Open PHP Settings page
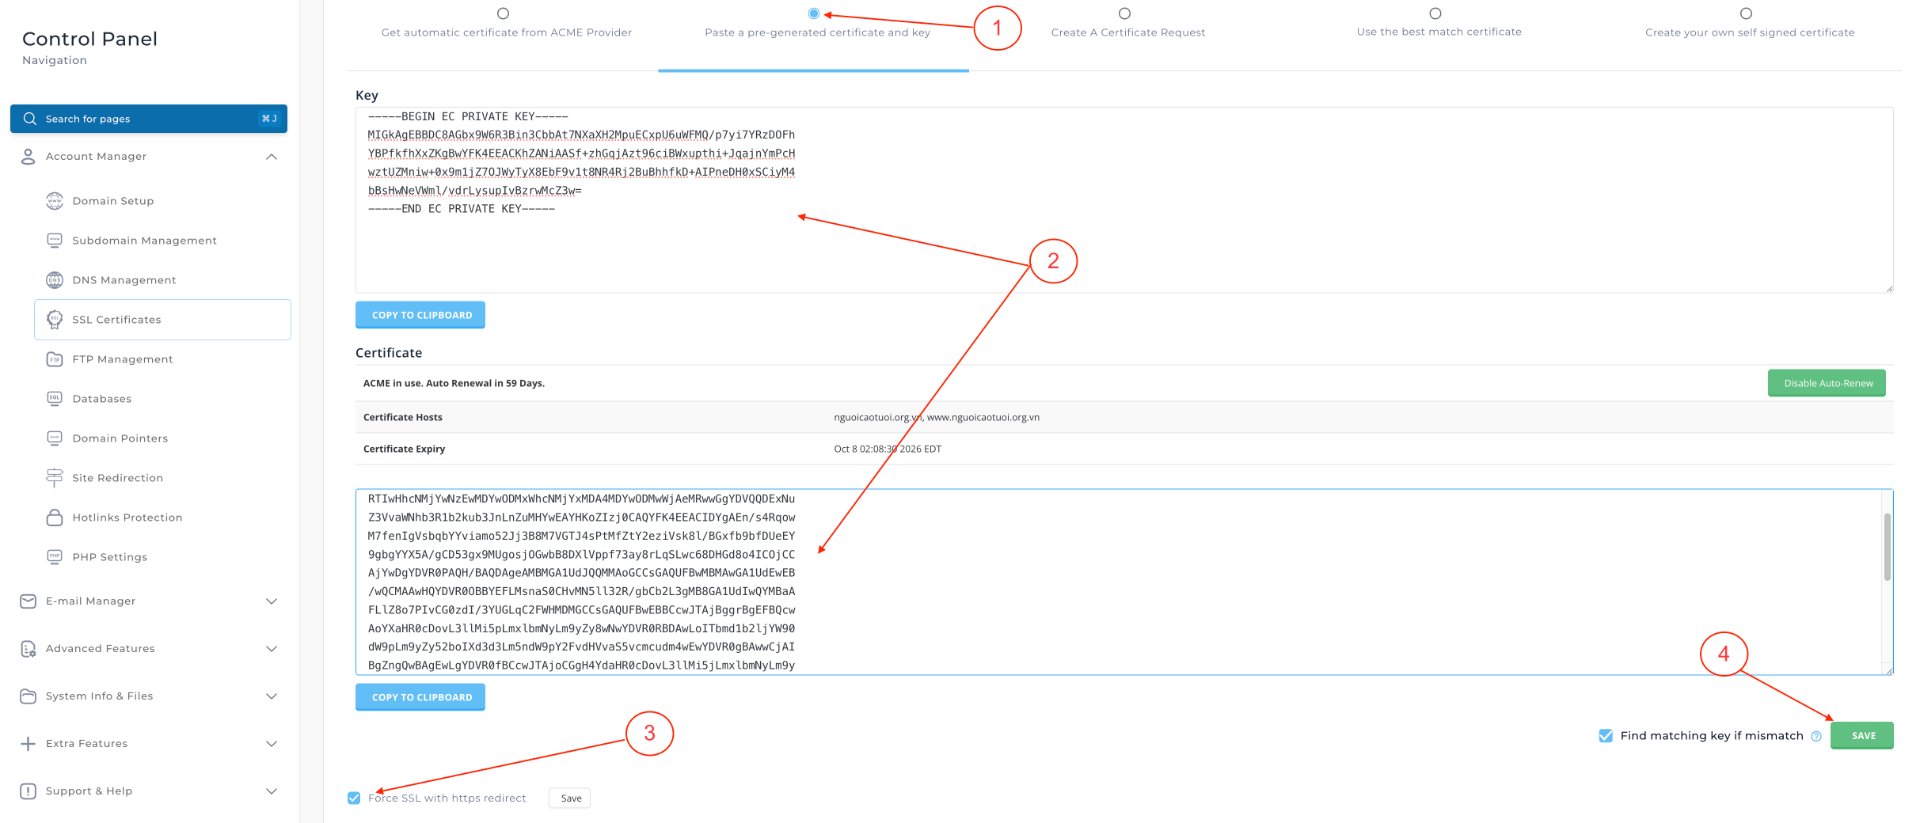Image resolution: width=1920 pixels, height=823 pixels. 109,557
